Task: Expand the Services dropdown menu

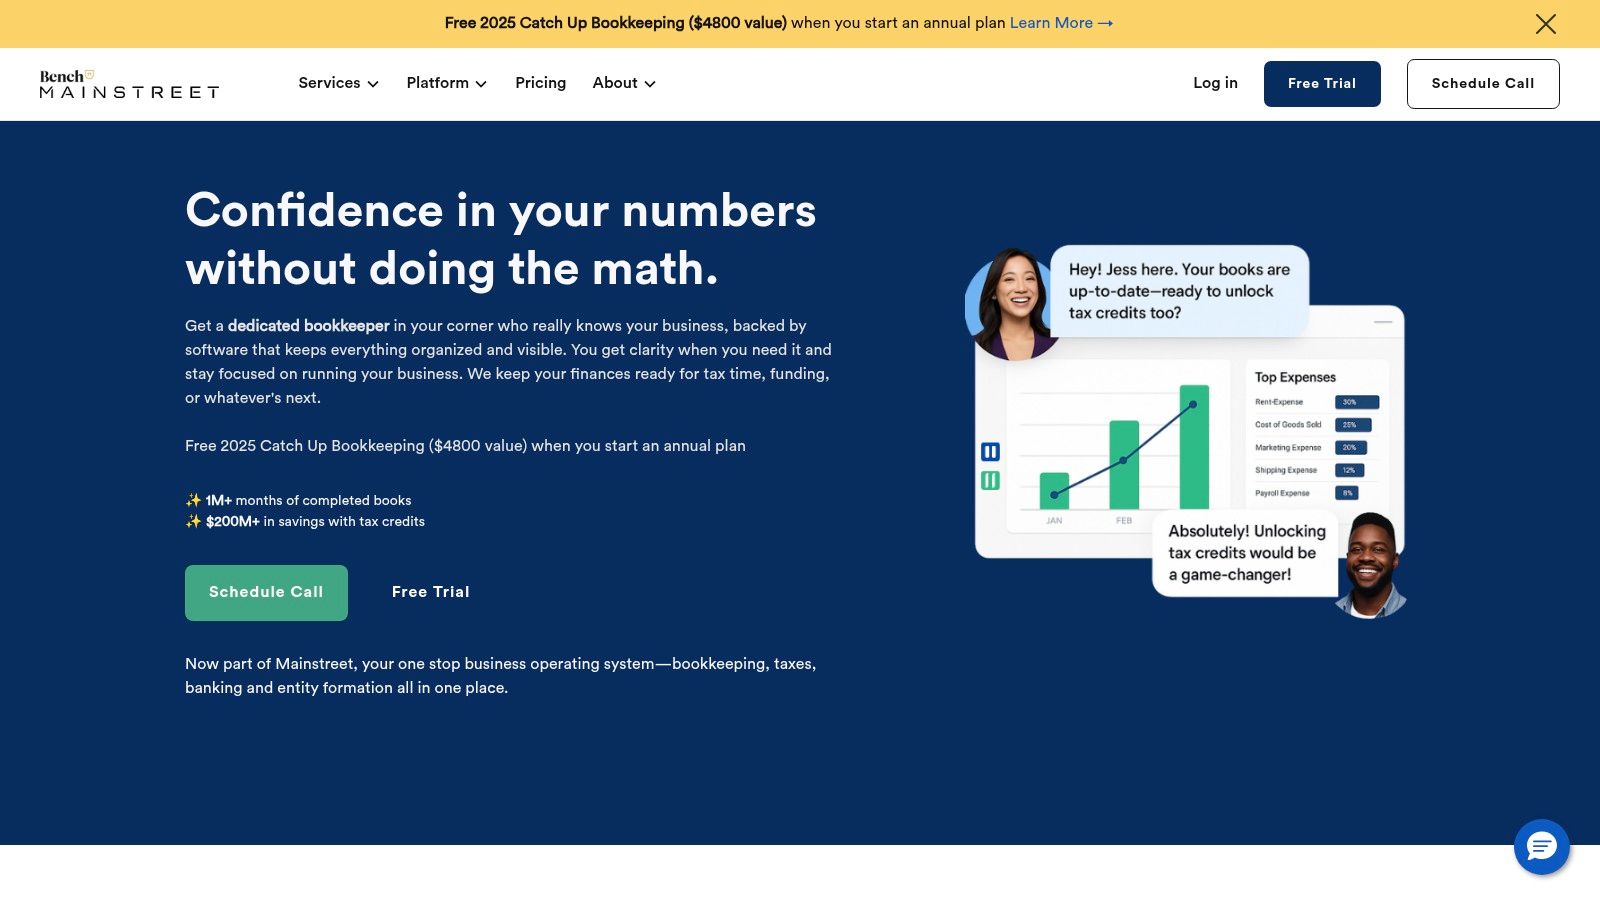Action: point(338,83)
